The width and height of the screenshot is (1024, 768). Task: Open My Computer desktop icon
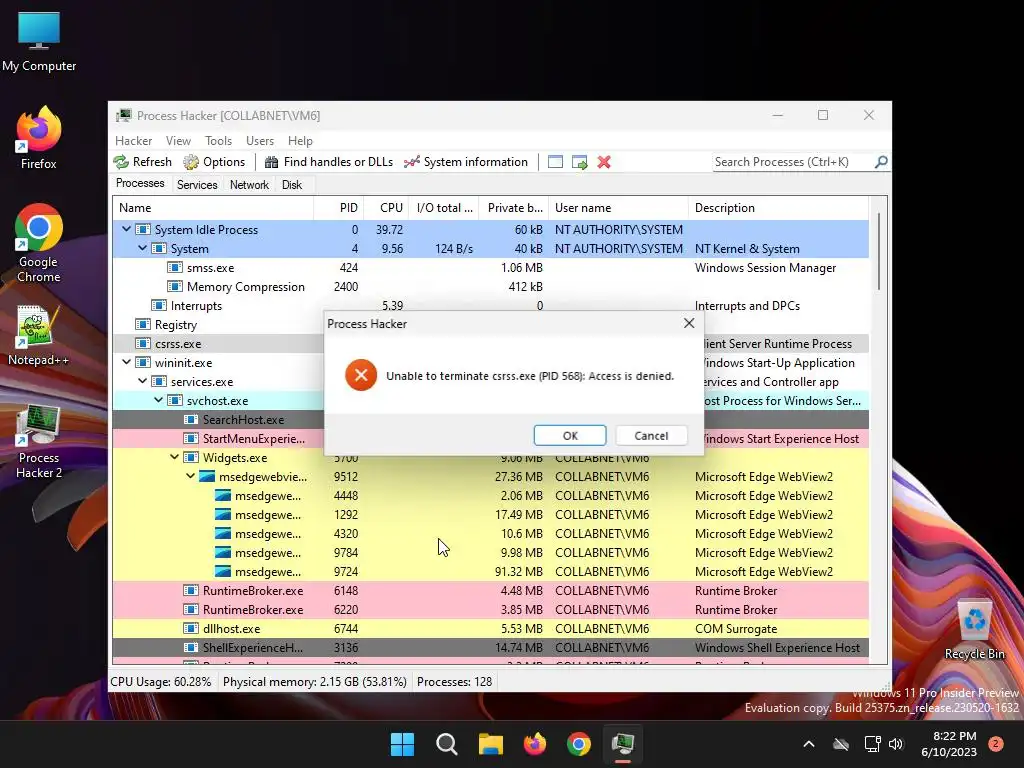point(39,42)
